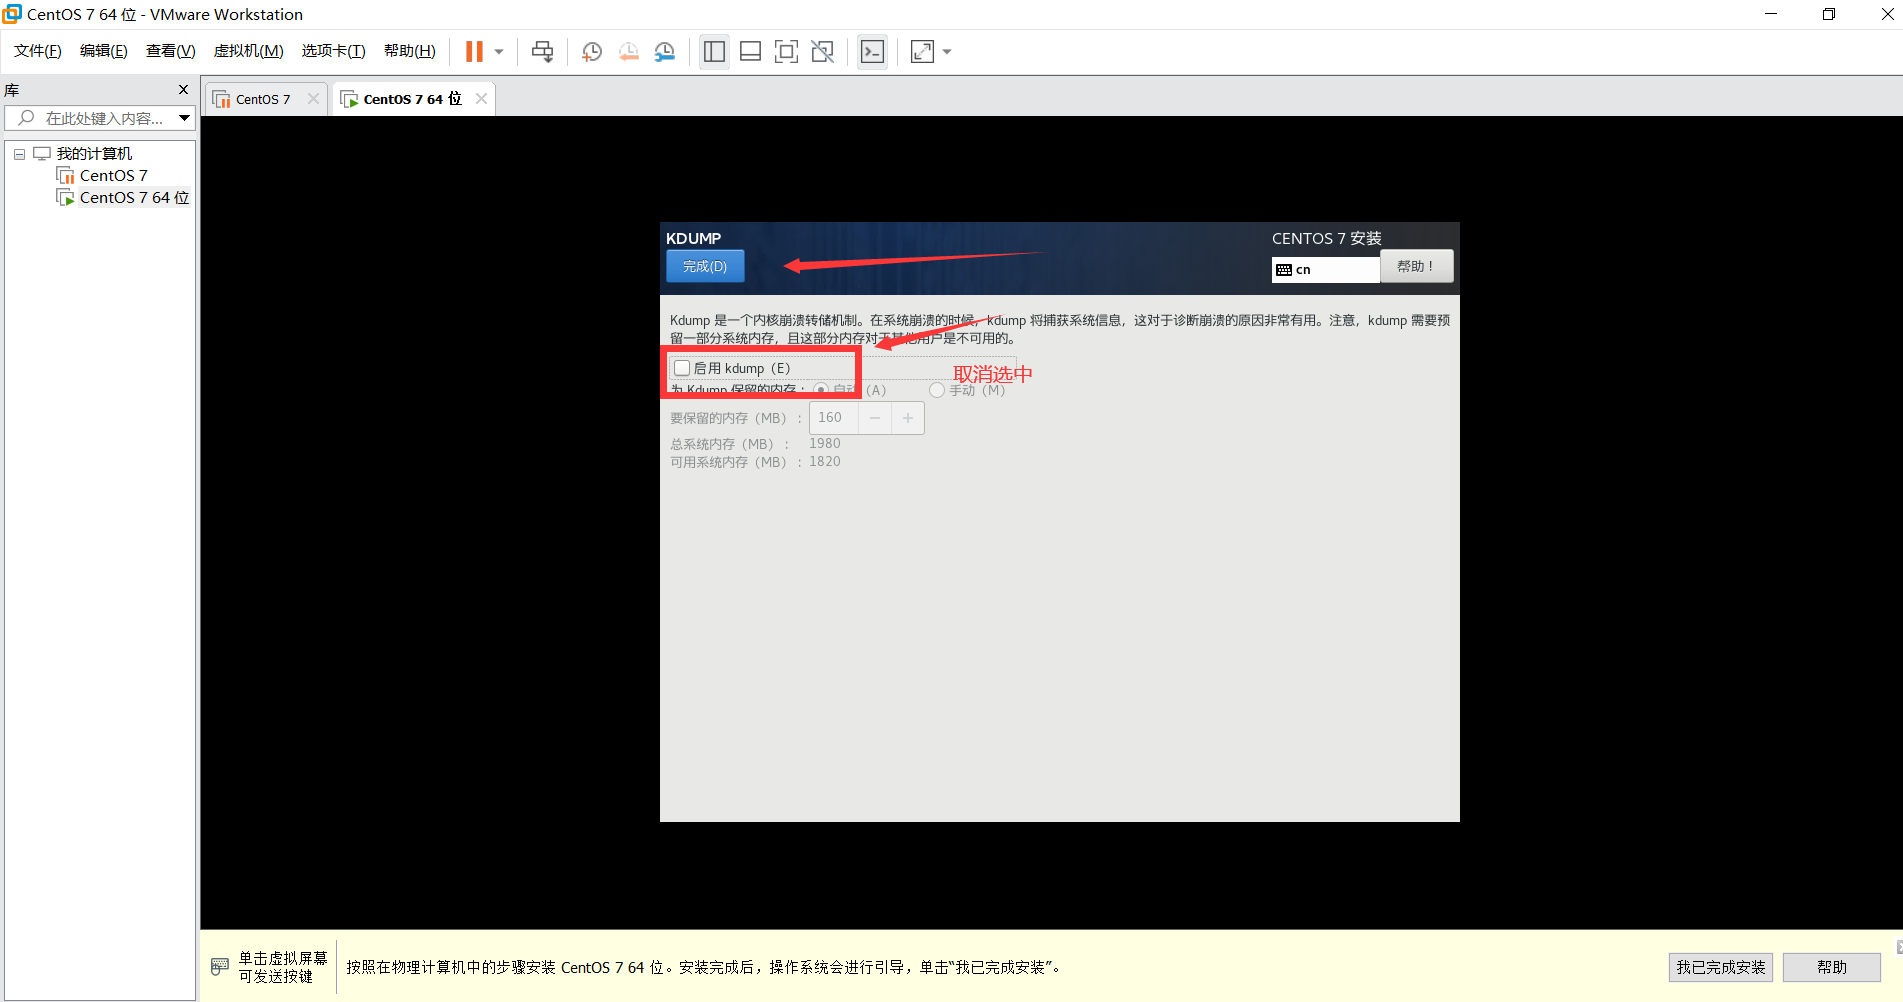Collapse the 我的计算机 tree node
1903x1002 pixels.
tap(19, 154)
